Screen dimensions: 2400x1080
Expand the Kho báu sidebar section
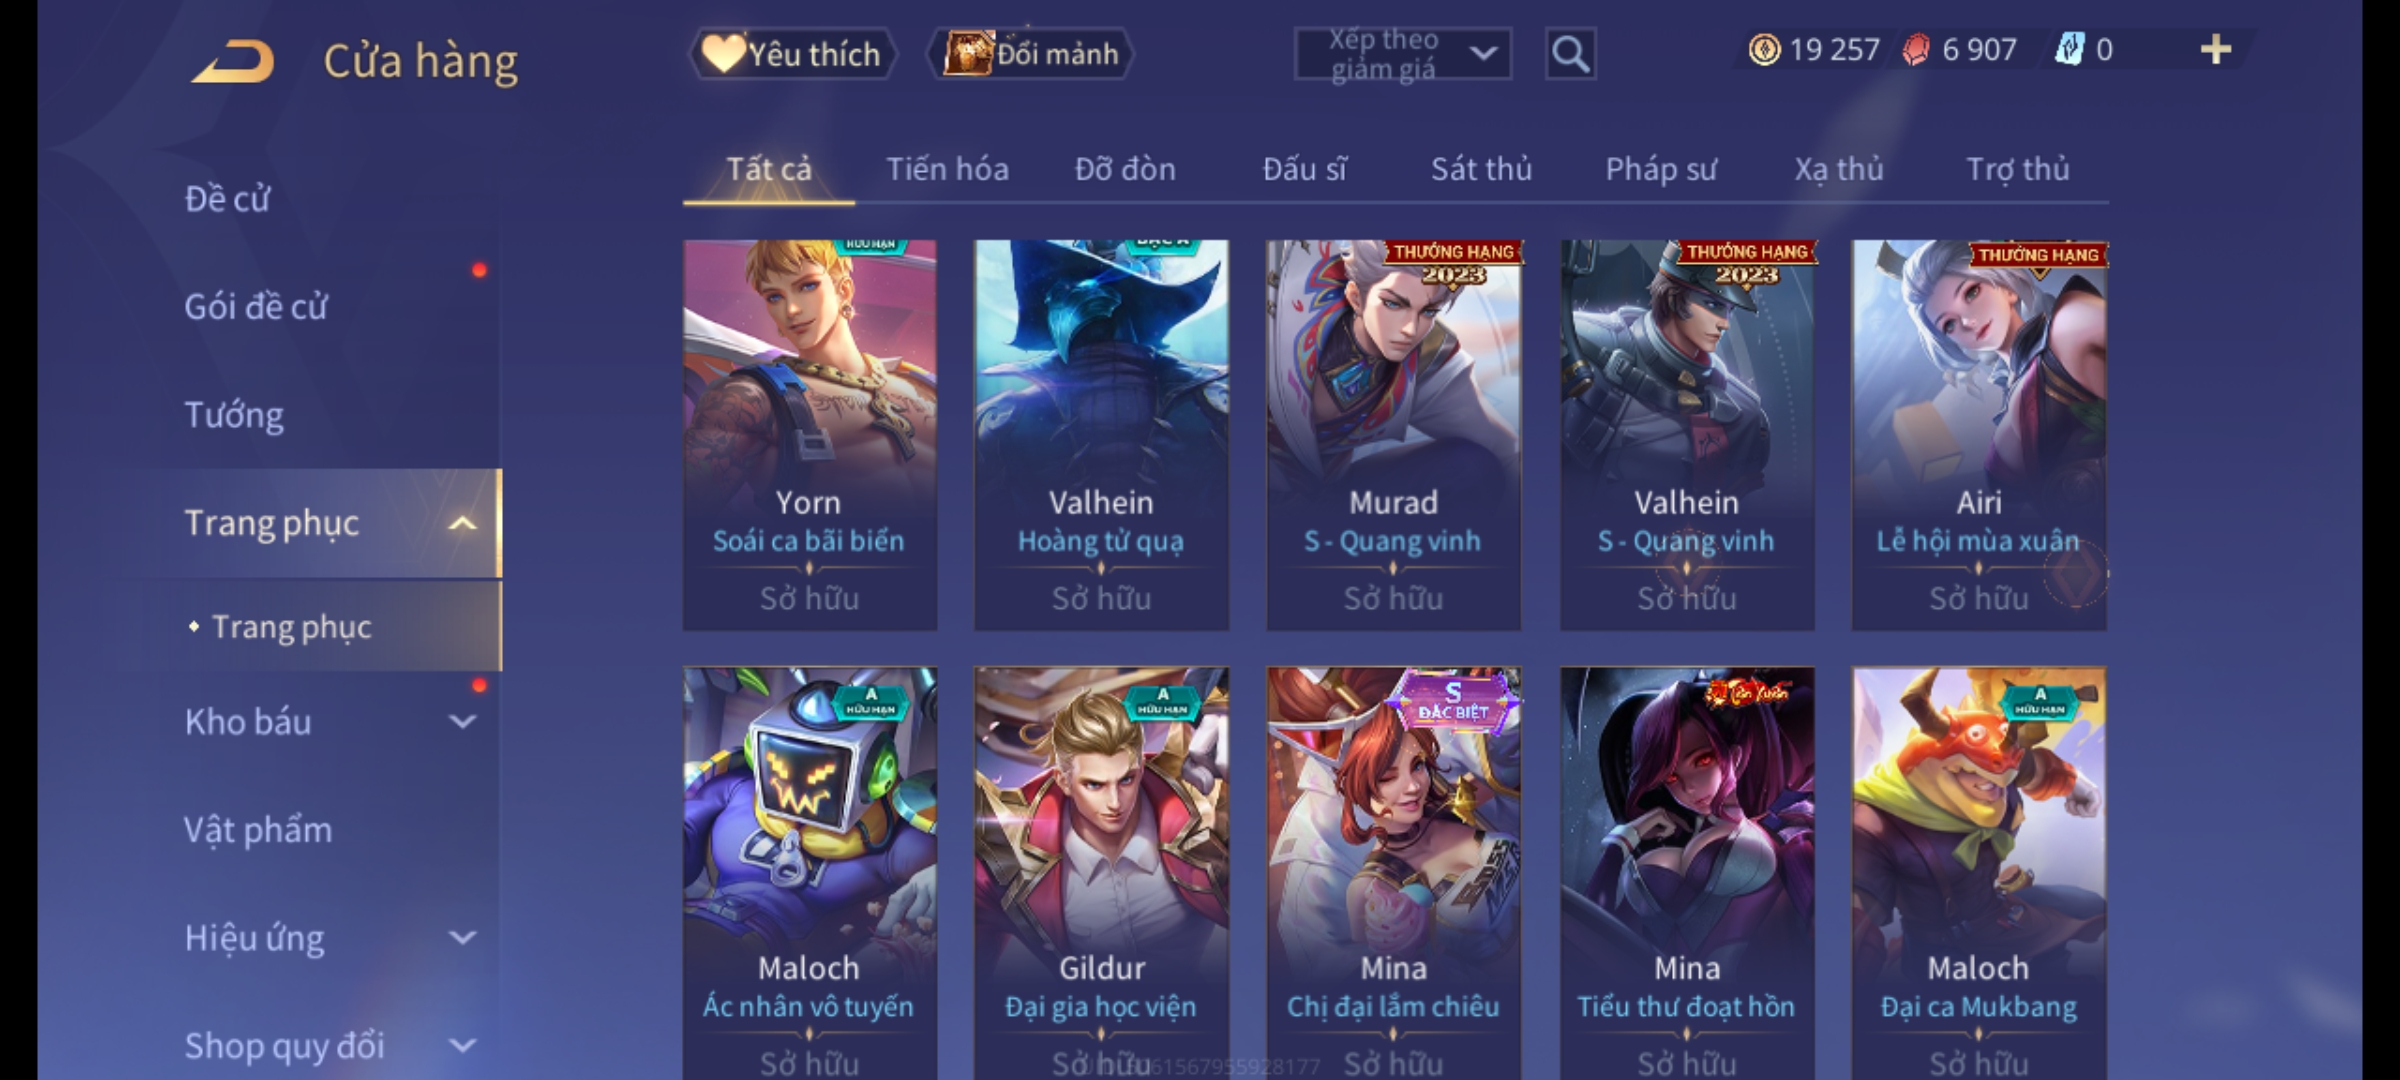click(x=462, y=721)
